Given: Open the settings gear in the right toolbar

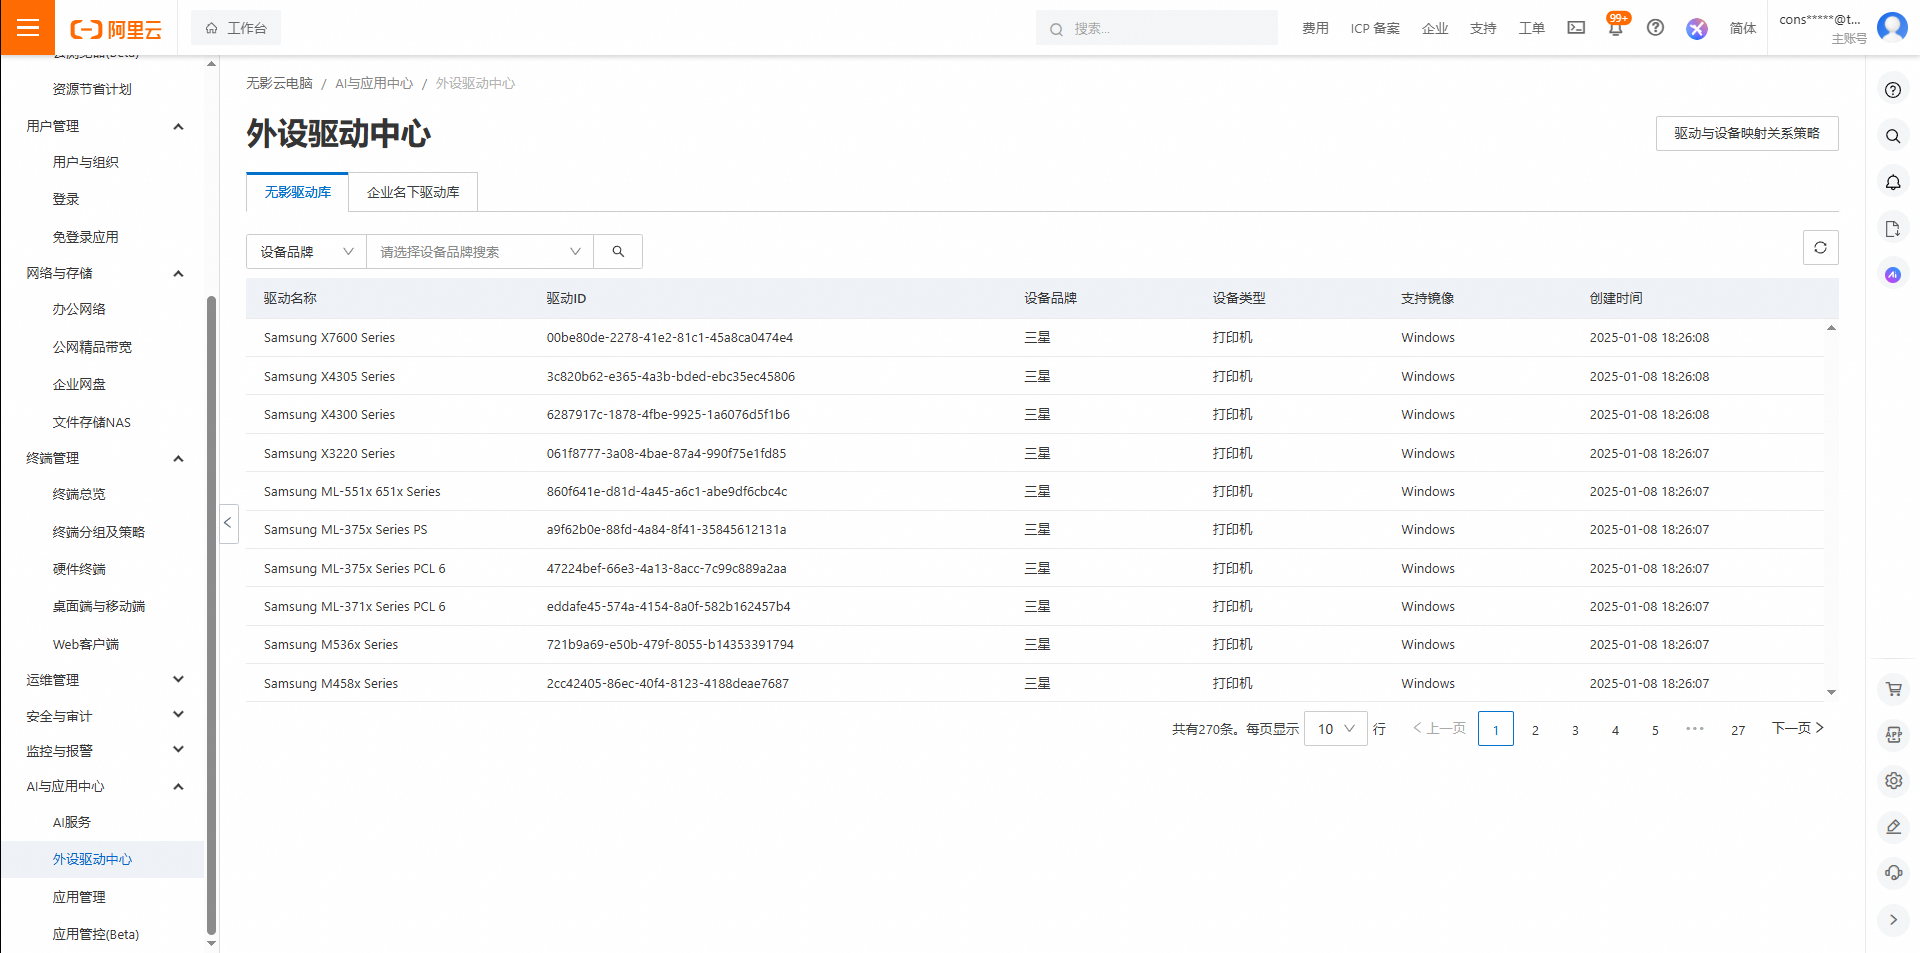Looking at the screenshot, I should point(1893,781).
